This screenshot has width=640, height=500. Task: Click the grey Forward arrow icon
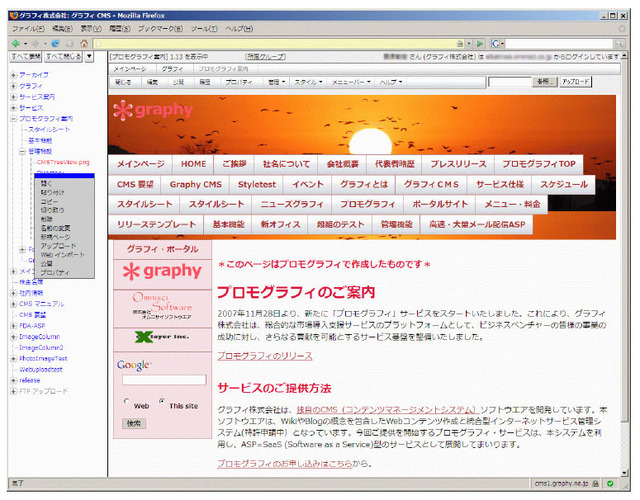36,43
